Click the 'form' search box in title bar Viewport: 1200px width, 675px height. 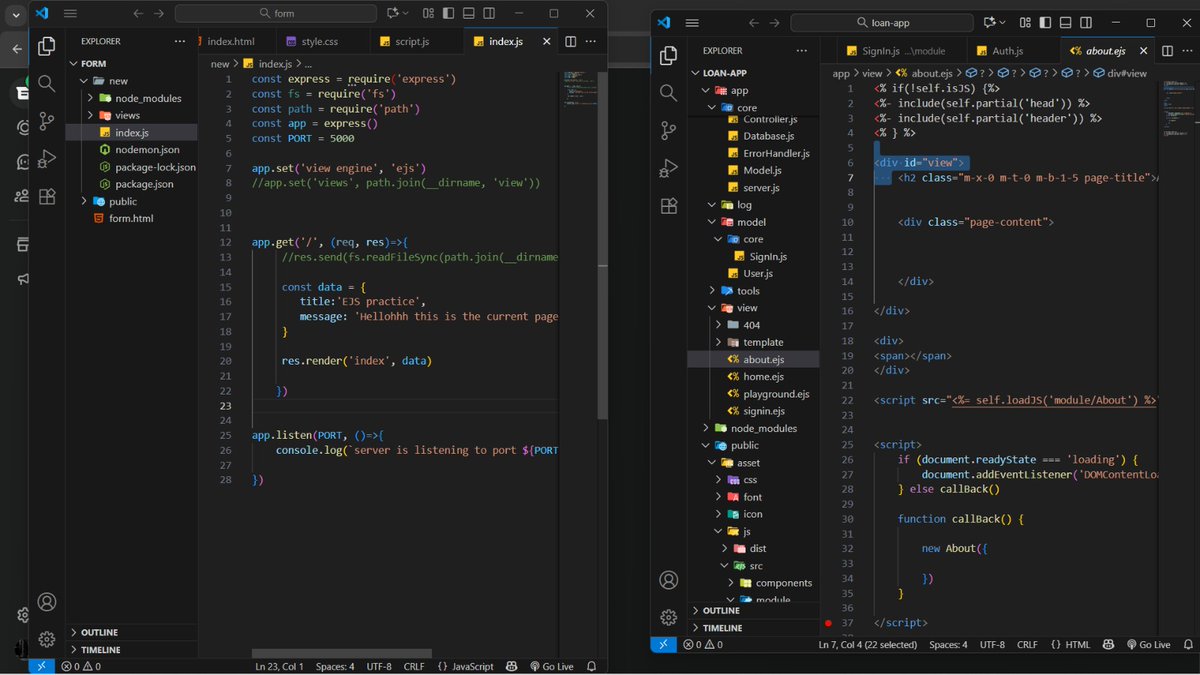(x=275, y=13)
